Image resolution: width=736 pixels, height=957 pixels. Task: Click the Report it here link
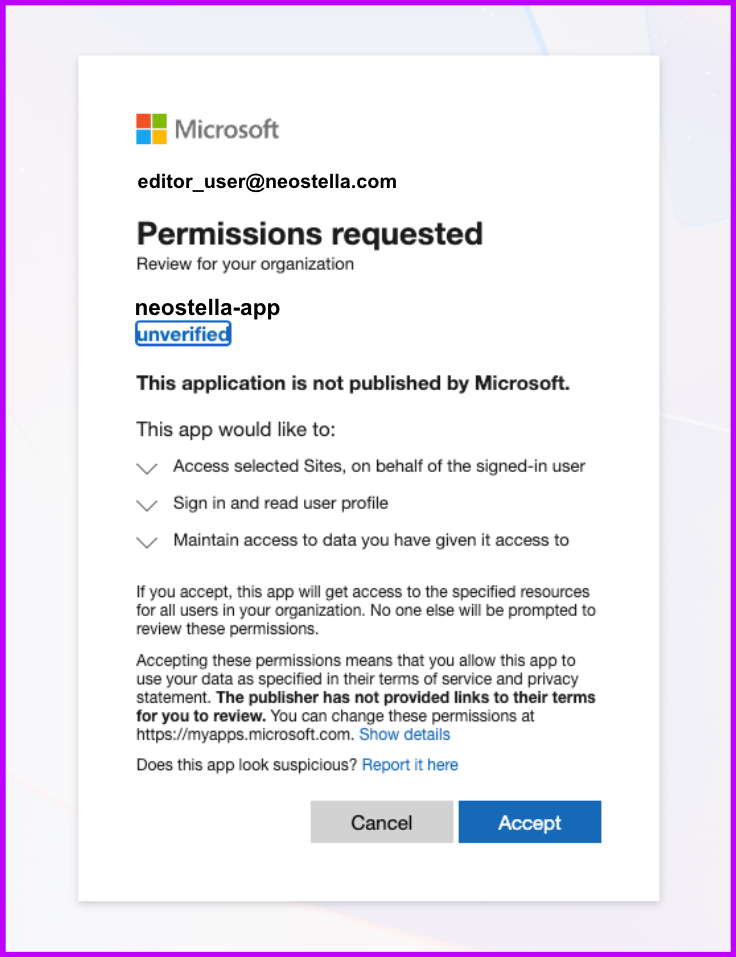click(410, 765)
